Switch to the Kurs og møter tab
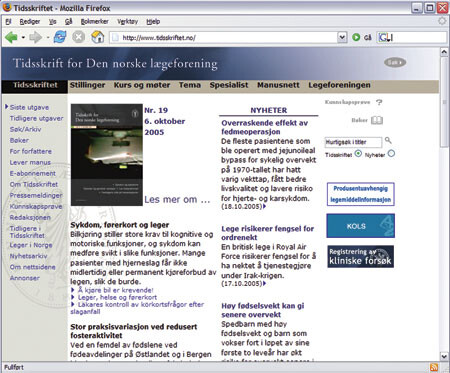 (142, 85)
